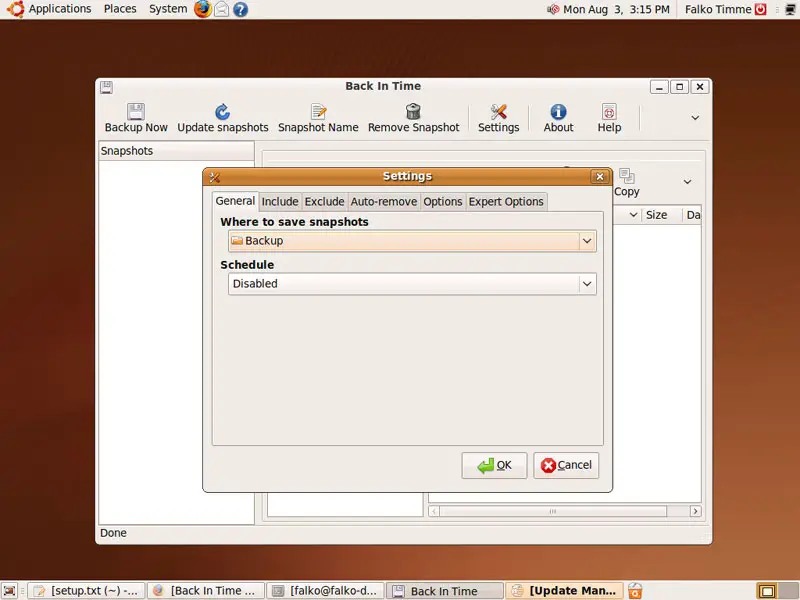Open Settings from the main toolbar
This screenshot has width=800, height=600.
(498, 112)
